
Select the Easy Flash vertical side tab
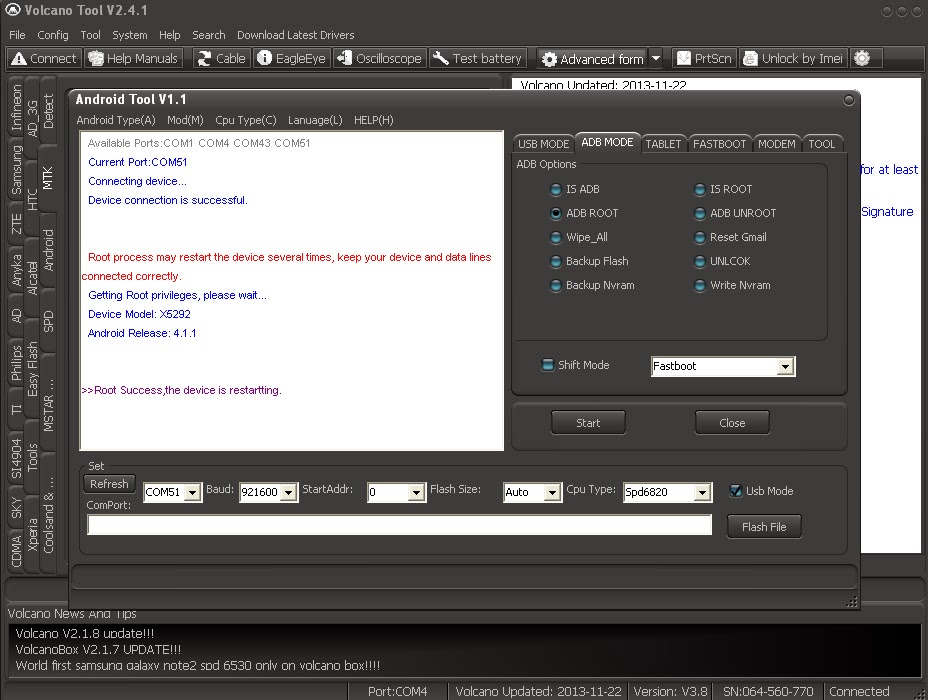pos(32,368)
